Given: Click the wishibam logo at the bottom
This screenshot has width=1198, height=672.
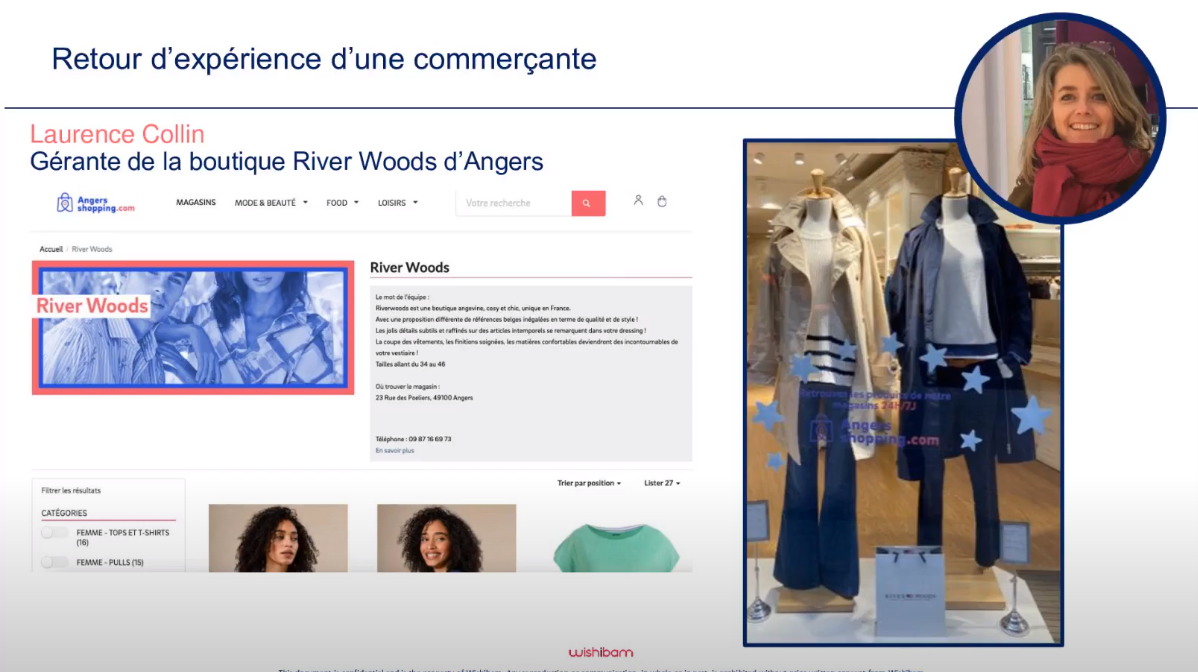Looking at the screenshot, I should (x=601, y=652).
